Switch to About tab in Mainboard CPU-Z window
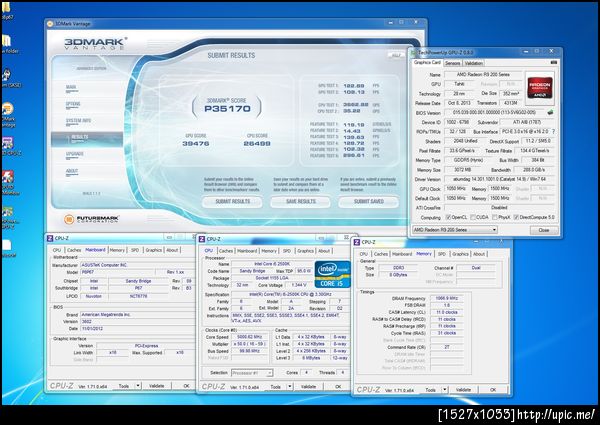 172,250
